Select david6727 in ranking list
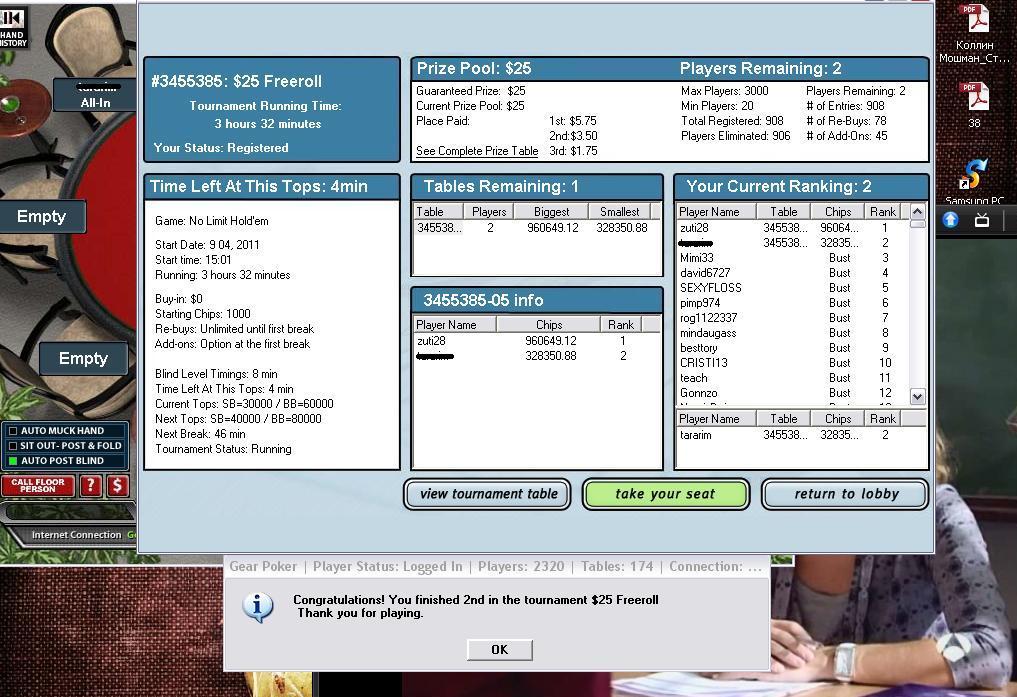The width and height of the screenshot is (1017, 697). pyautogui.click(x=791, y=272)
